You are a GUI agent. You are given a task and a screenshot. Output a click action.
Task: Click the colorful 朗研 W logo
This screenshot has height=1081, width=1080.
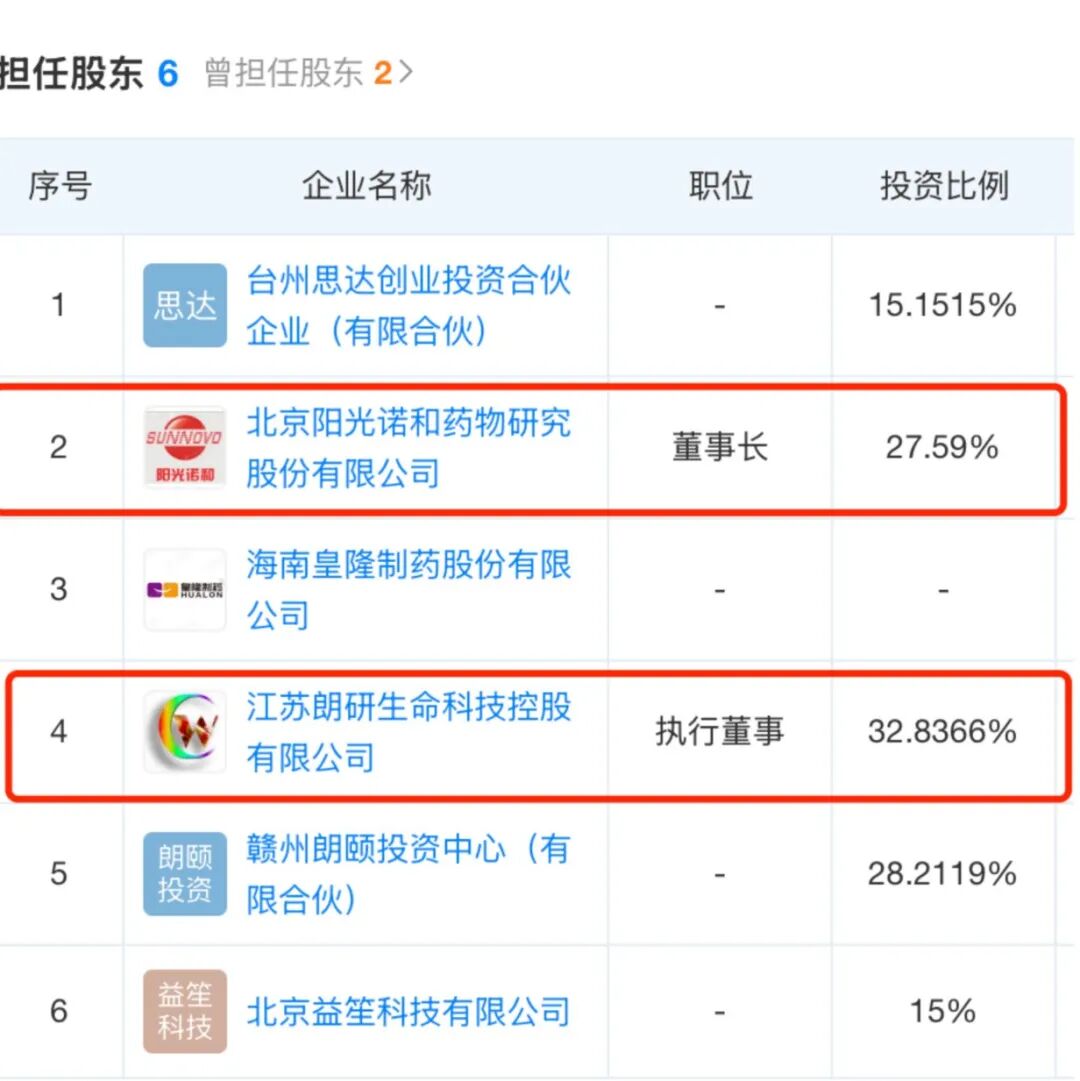click(x=184, y=731)
